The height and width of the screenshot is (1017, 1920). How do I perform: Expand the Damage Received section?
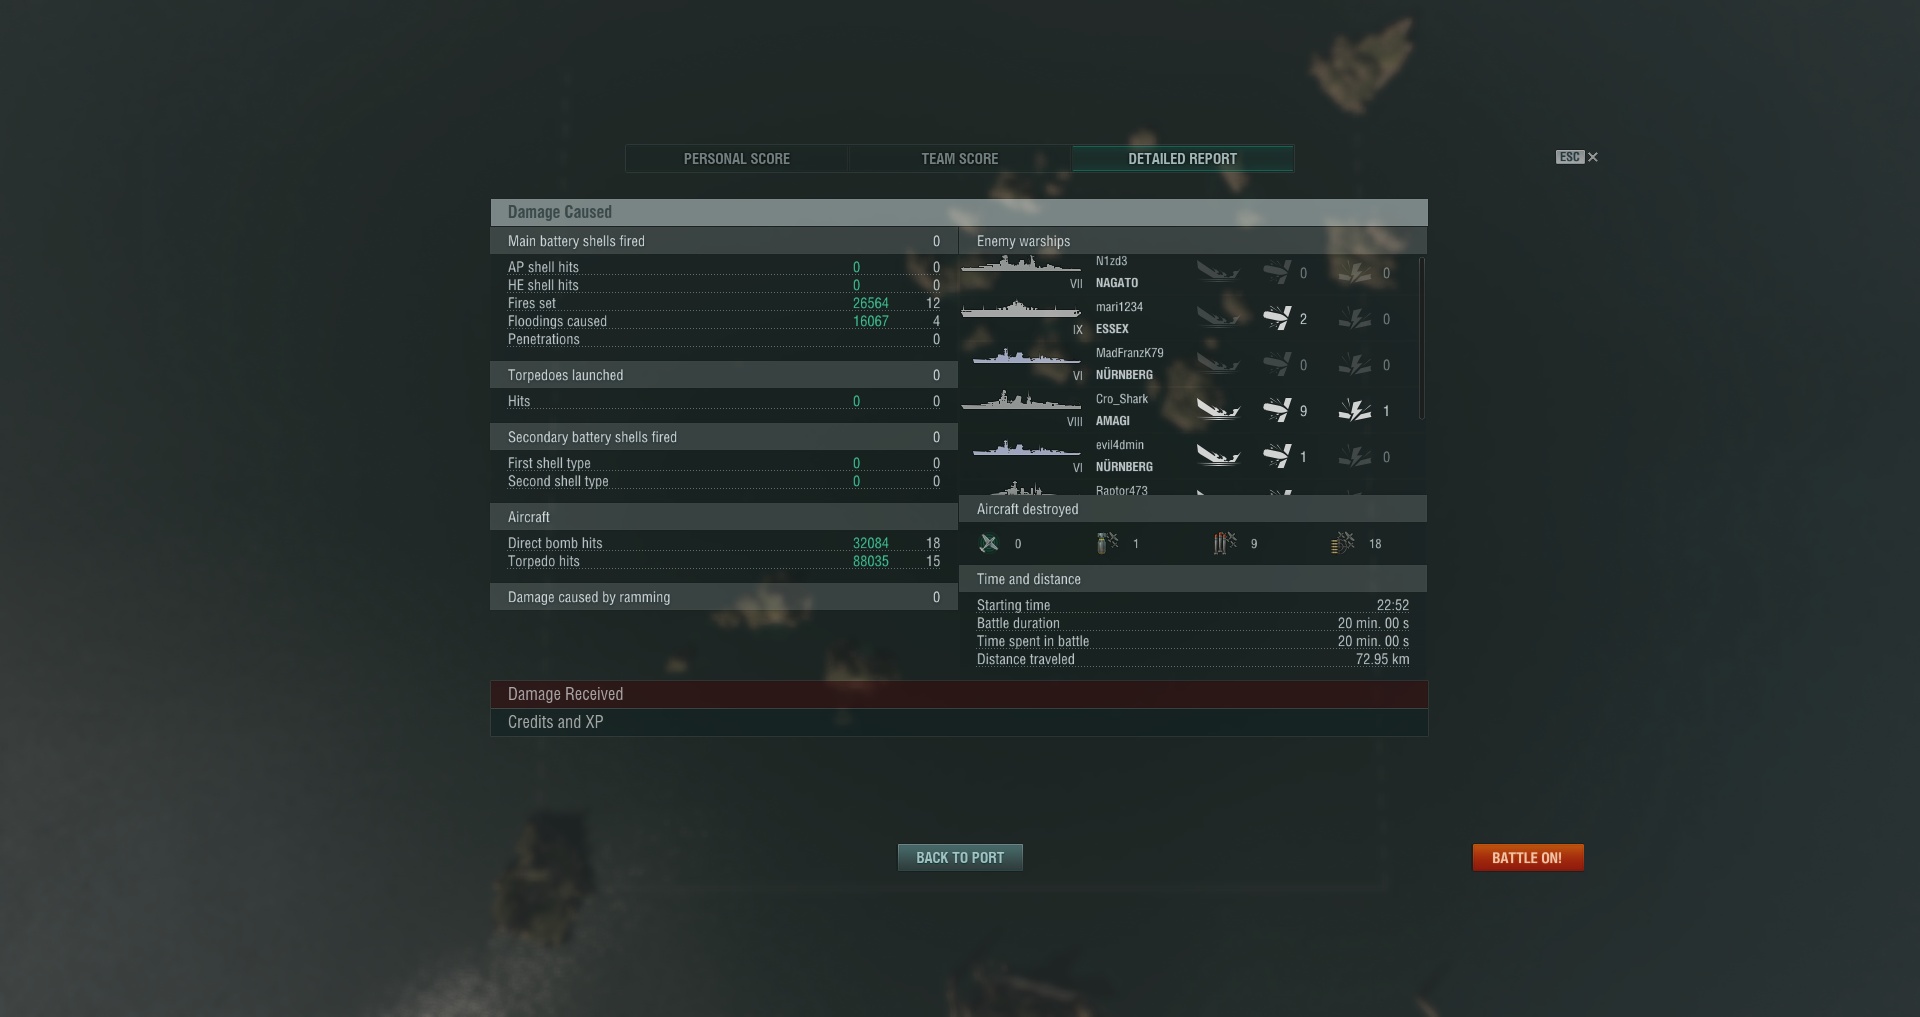click(959, 694)
